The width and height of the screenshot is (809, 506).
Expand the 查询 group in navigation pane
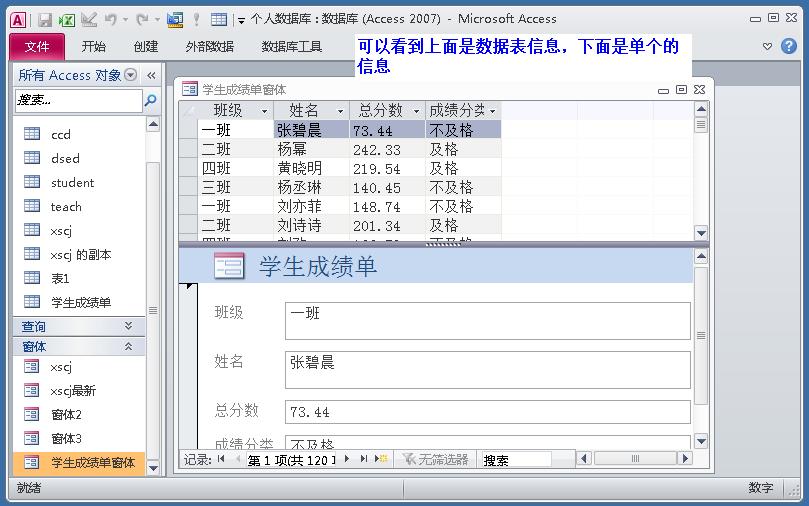[128, 326]
